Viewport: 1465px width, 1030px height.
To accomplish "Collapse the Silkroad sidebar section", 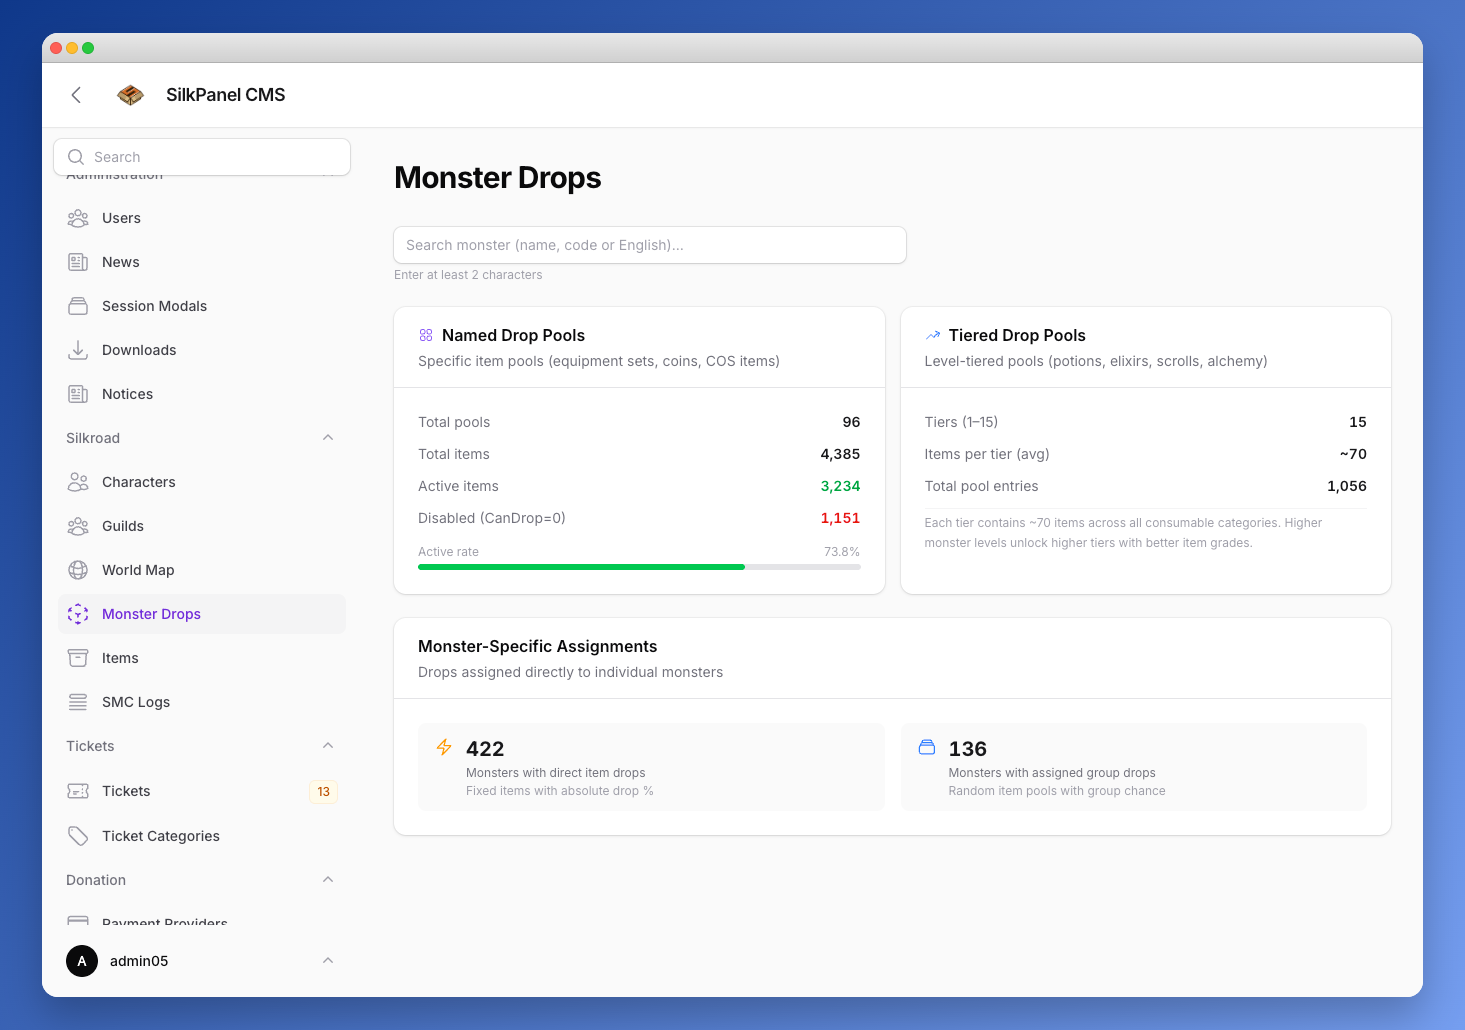I will tap(328, 438).
